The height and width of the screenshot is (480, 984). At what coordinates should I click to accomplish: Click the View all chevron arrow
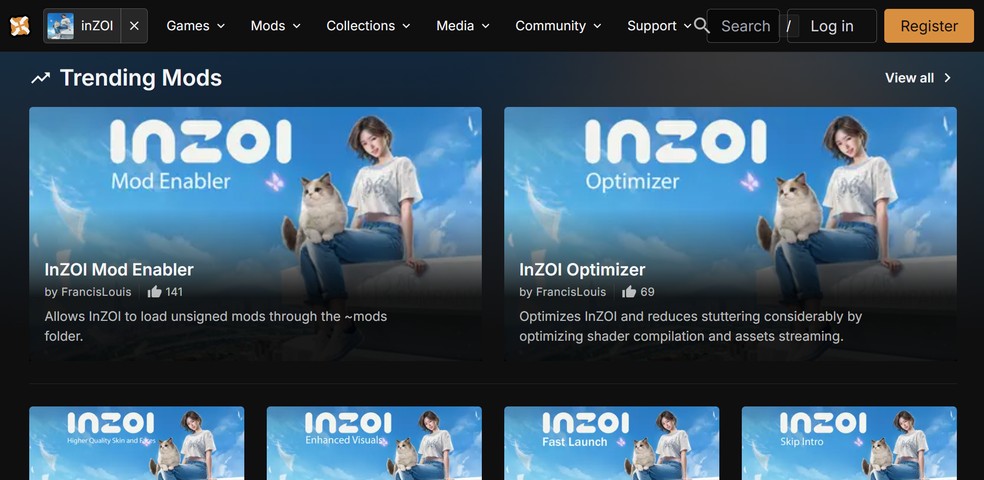(x=948, y=78)
